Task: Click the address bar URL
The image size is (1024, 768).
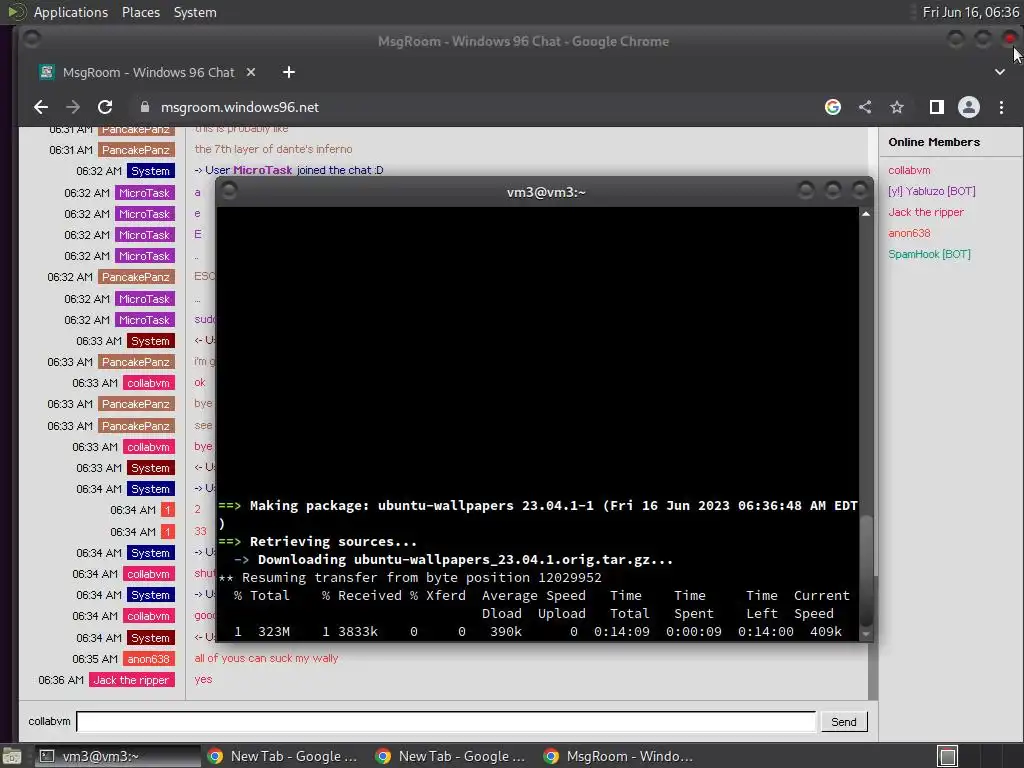Action: [x=240, y=107]
